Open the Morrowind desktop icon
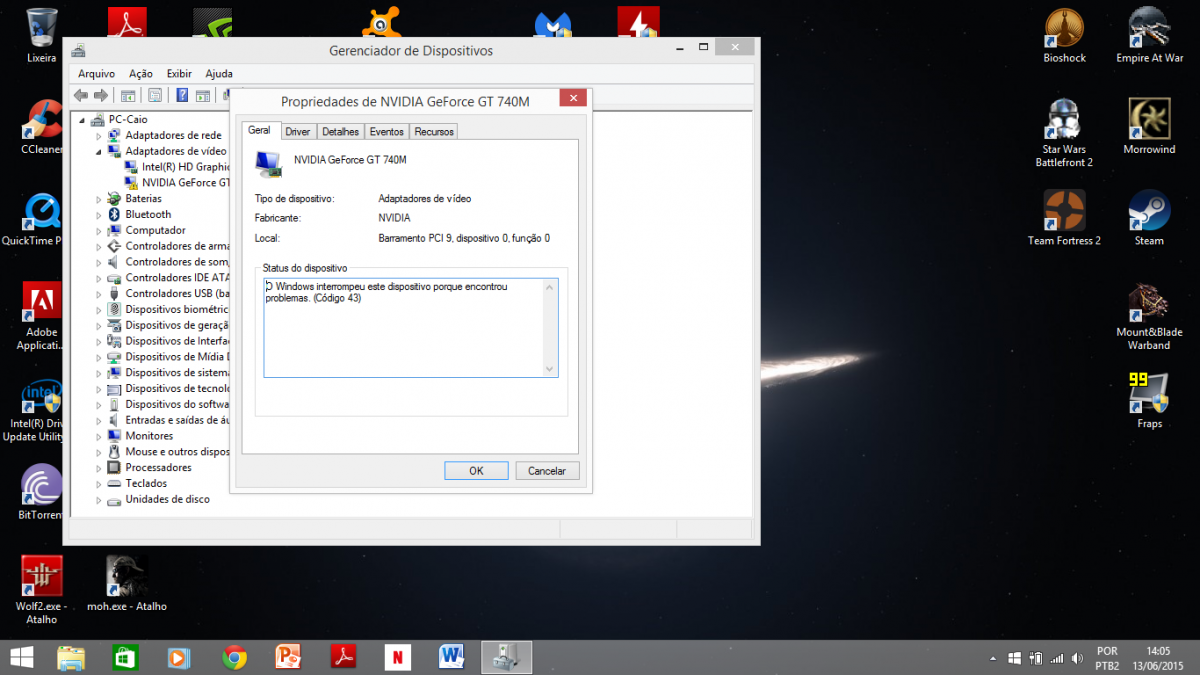 (x=1149, y=126)
